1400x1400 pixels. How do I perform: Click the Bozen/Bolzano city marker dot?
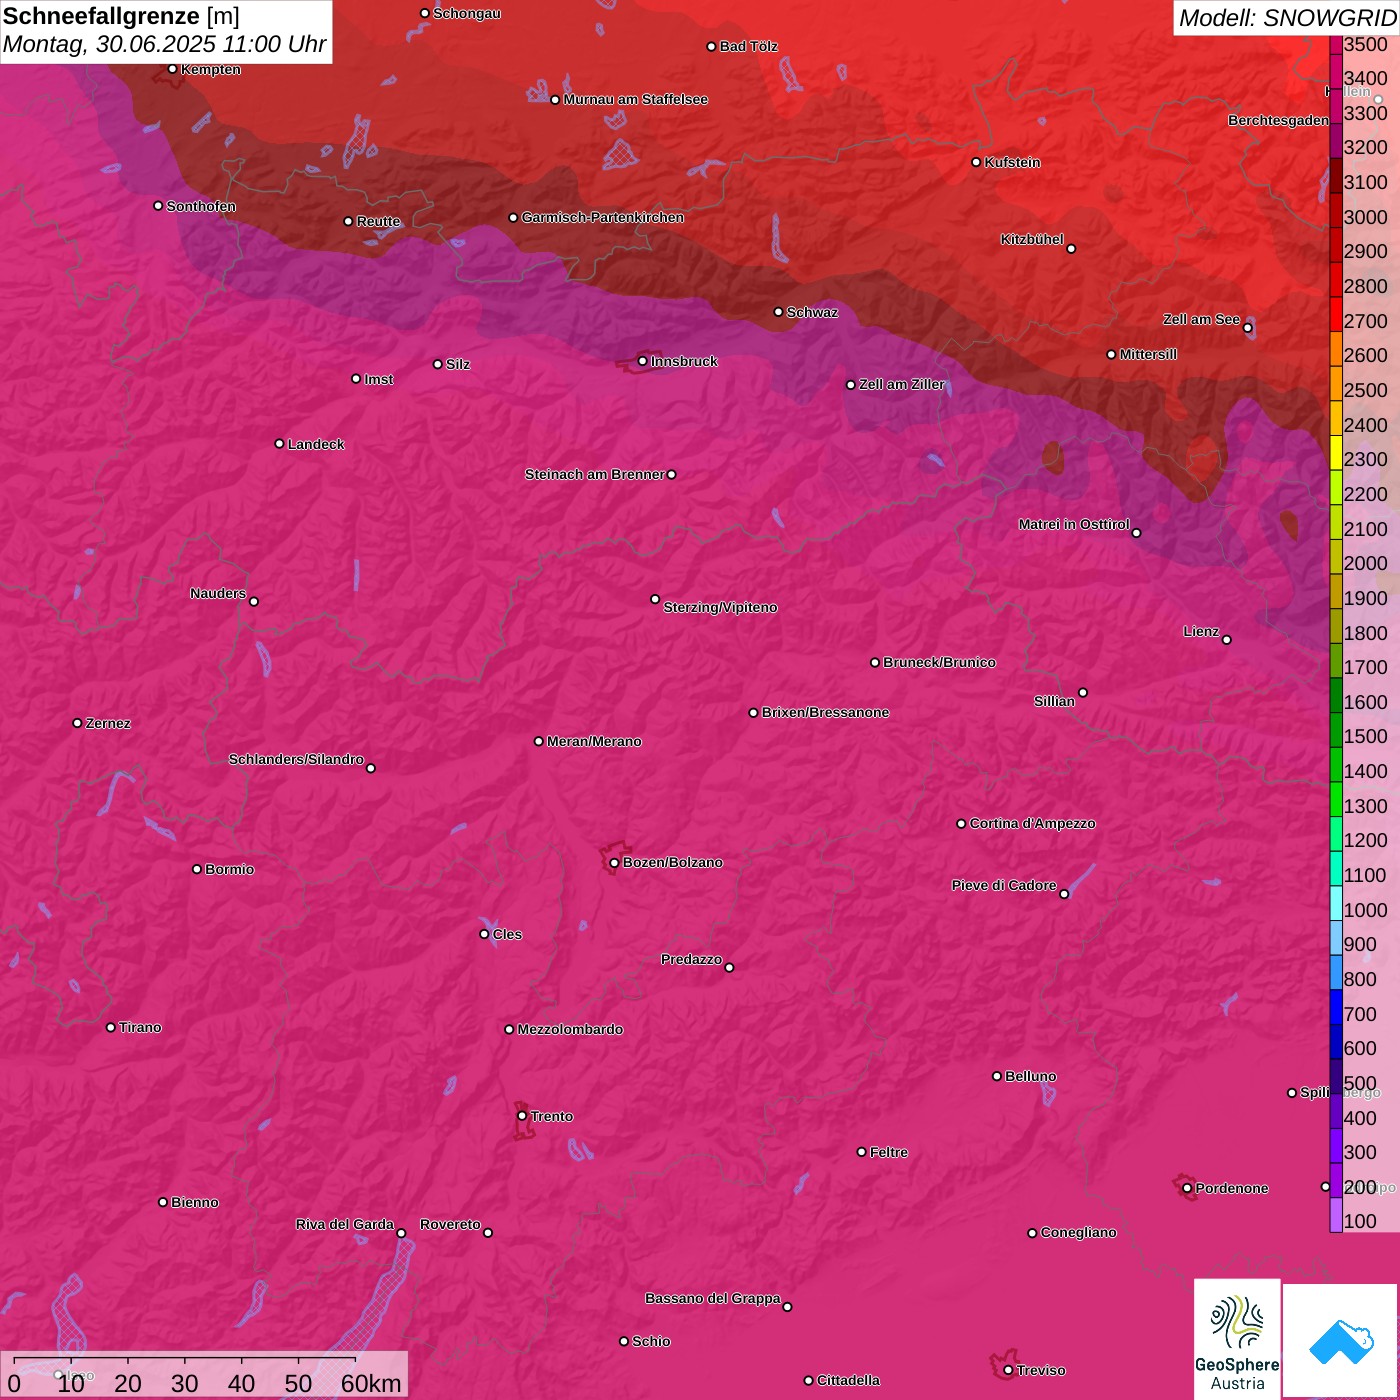tap(615, 863)
